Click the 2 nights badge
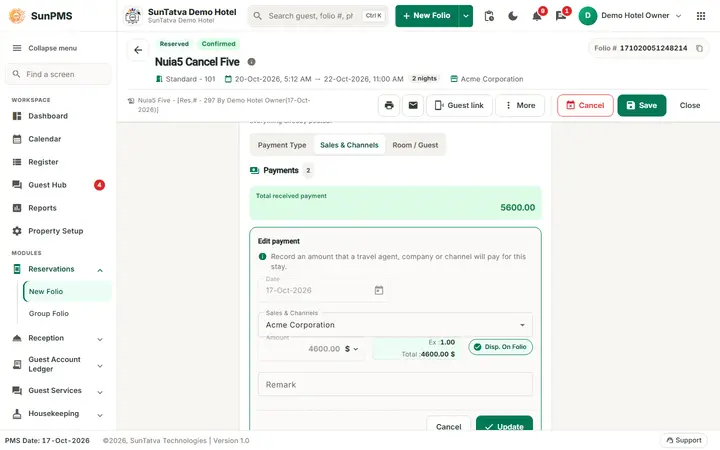This screenshot has width=720, height=450. pyautogui.click(x=424, y=79)
